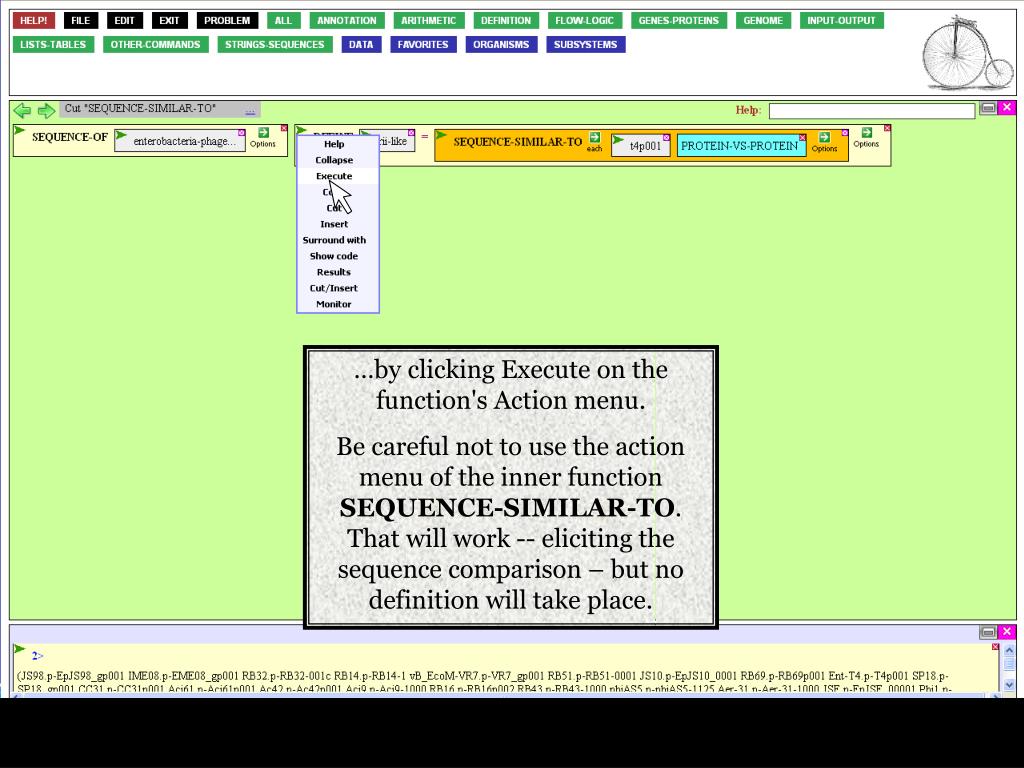Go forward with the green right arrow
The width and height of the screenshot is (1024, 768).
click(46, 110)
